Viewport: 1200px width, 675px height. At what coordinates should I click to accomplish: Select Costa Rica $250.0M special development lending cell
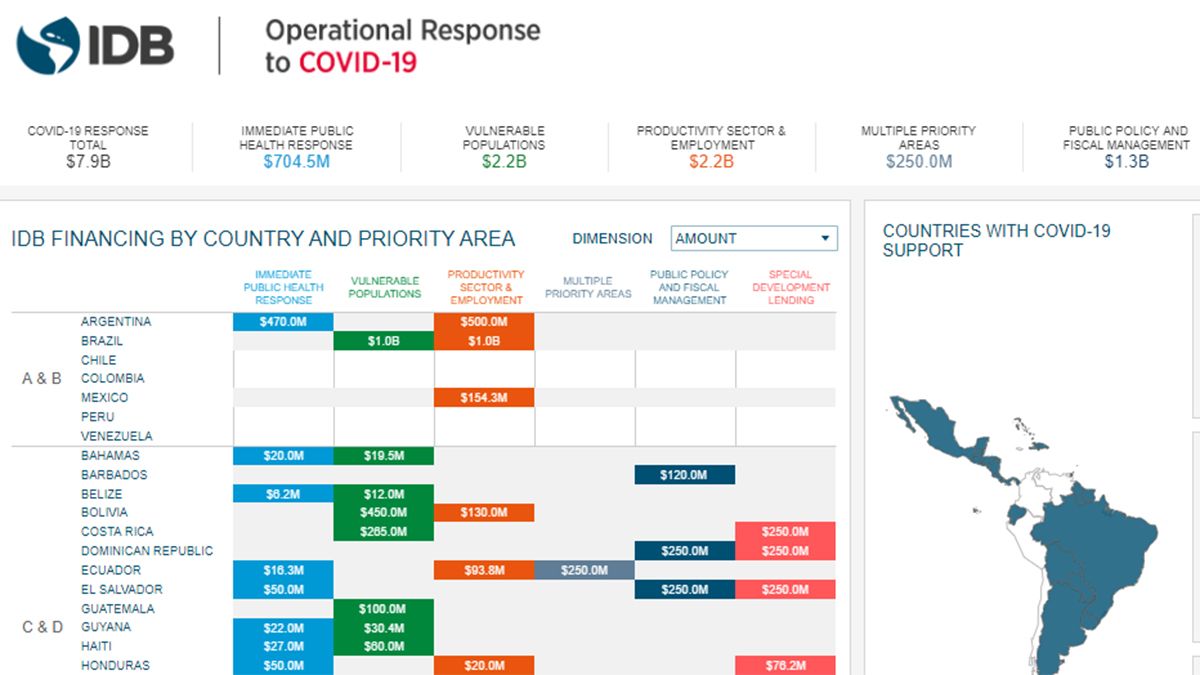[785, 532]
